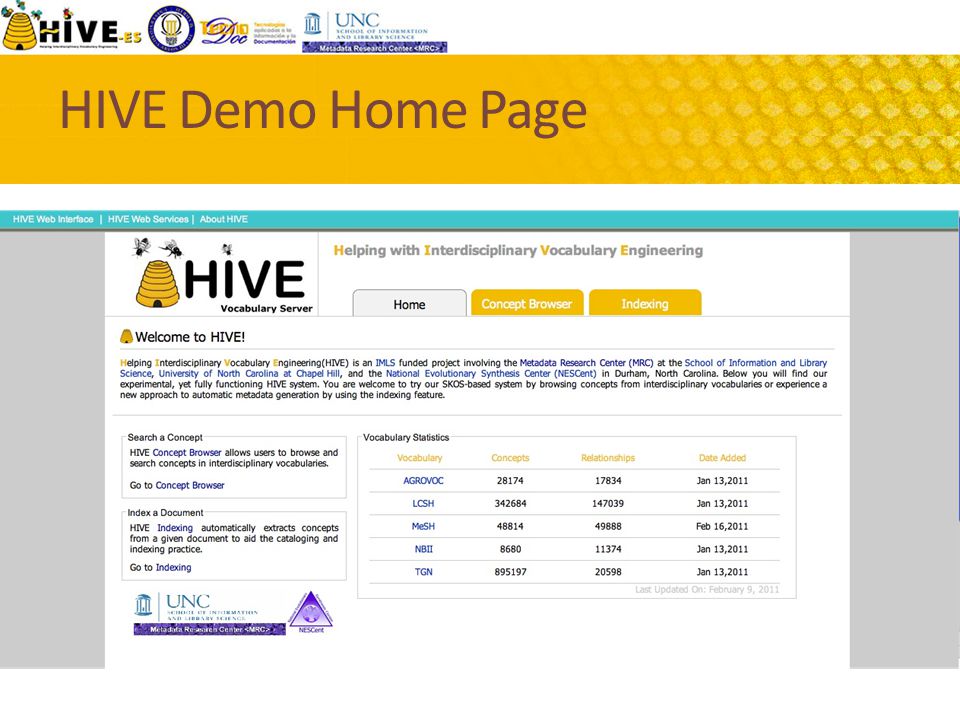Open the AGROVOC vocabulary link

click(x=423, y=481)
